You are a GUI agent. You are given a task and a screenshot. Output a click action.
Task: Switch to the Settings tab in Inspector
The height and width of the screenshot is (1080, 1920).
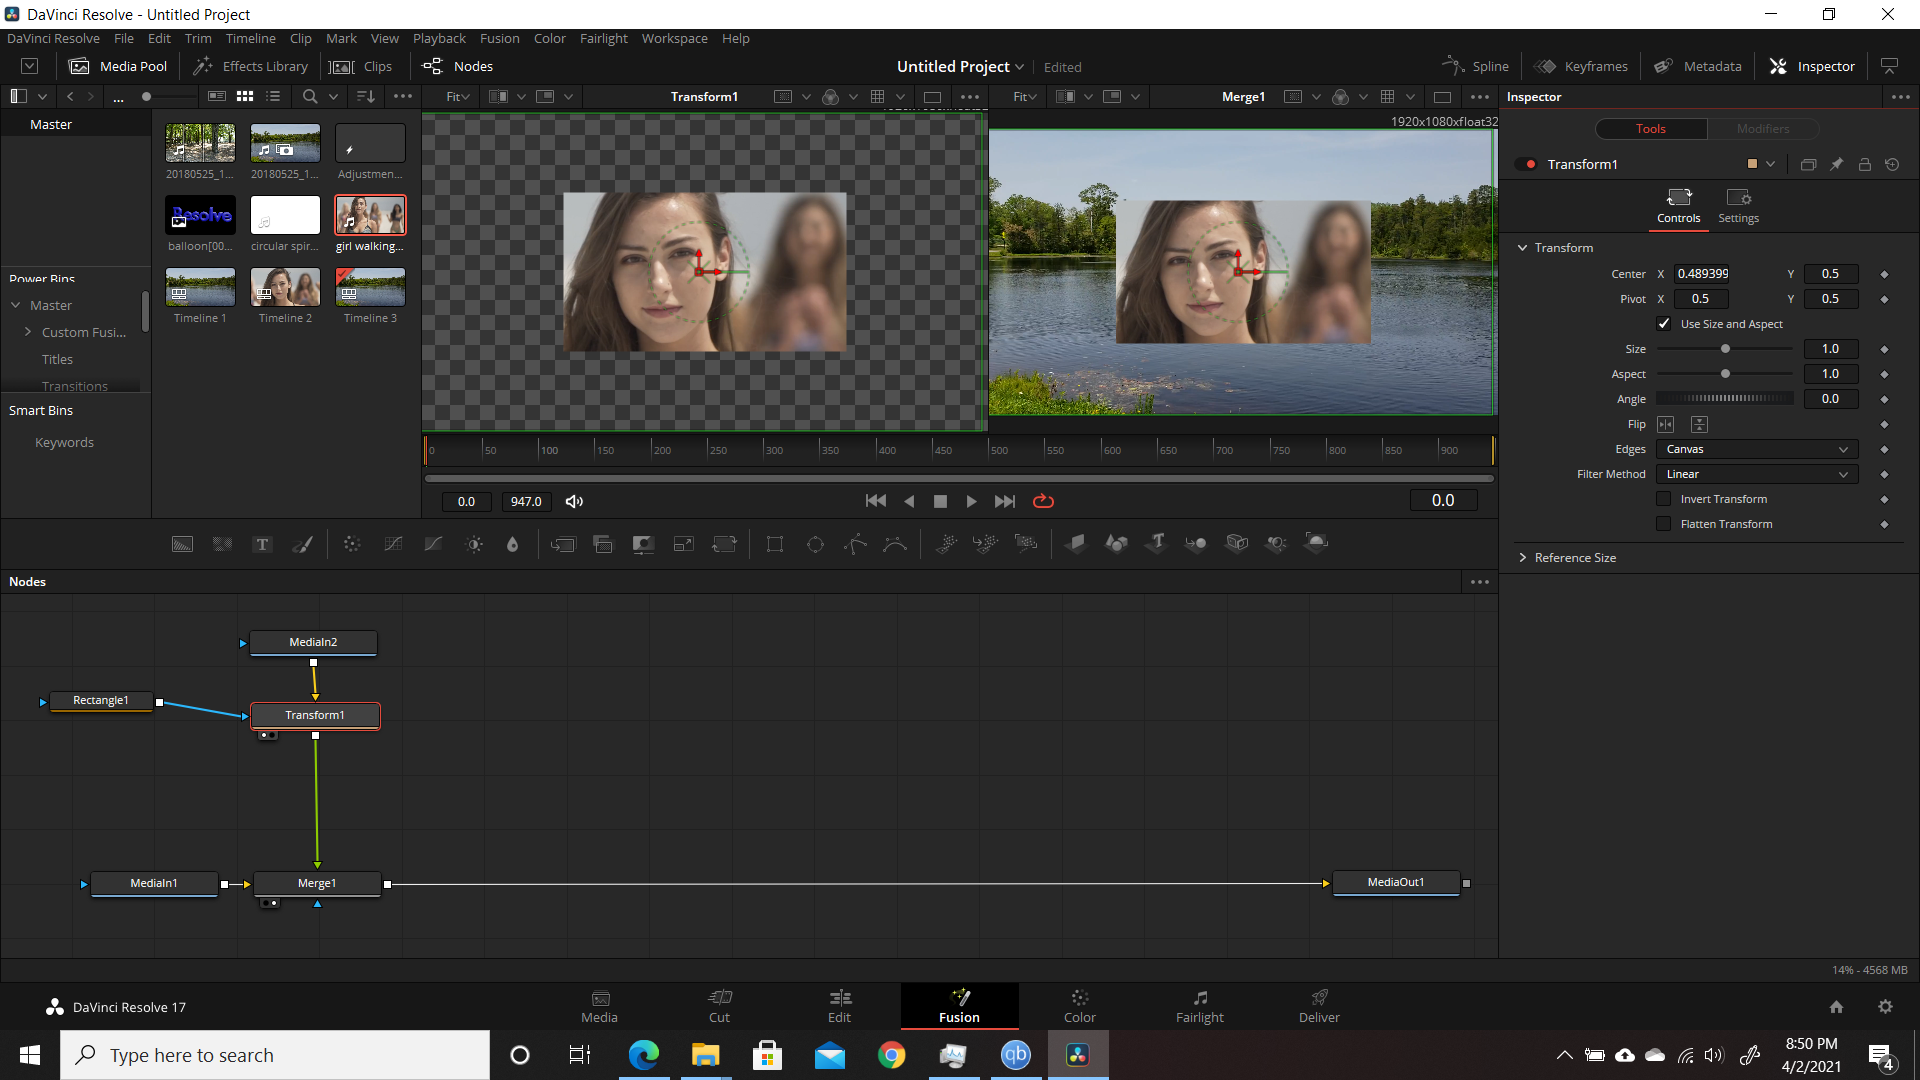[1738, 206]
